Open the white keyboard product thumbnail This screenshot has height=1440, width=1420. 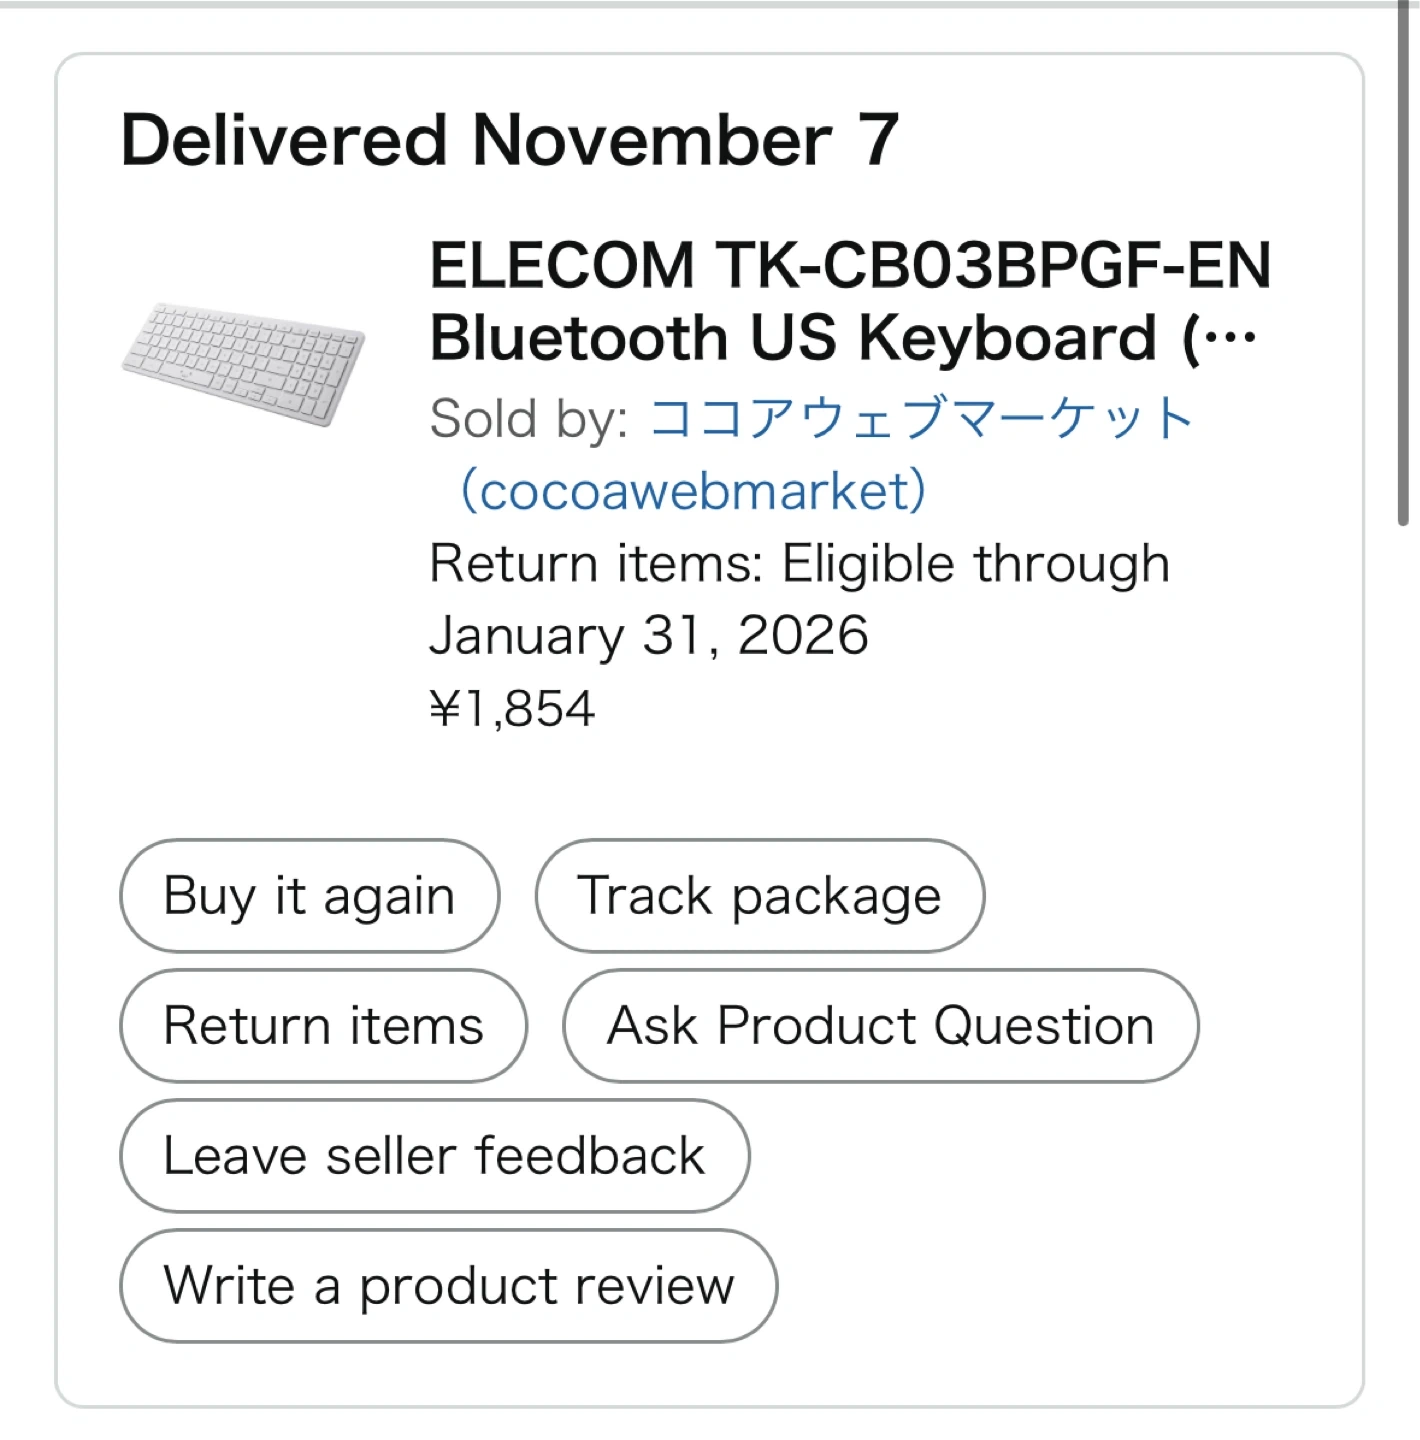244,364
